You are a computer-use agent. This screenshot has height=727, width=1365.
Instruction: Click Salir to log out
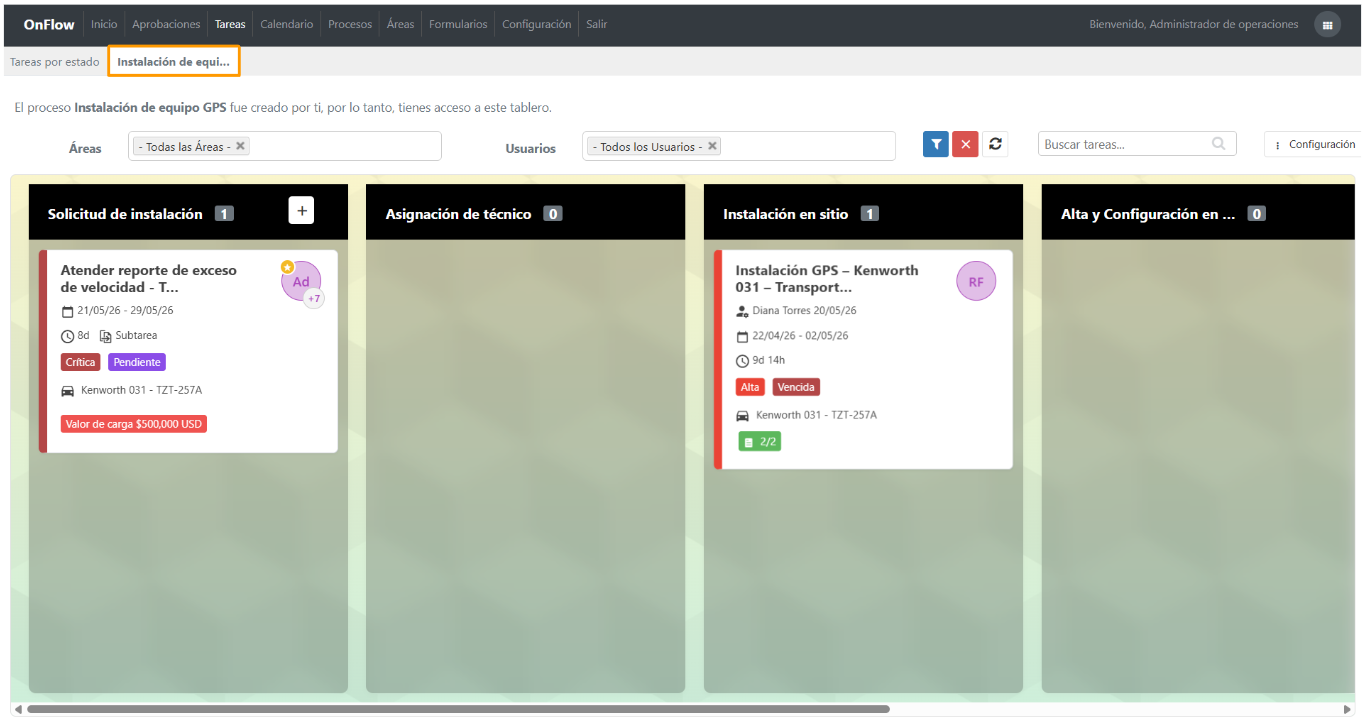(x=596, y=24)
